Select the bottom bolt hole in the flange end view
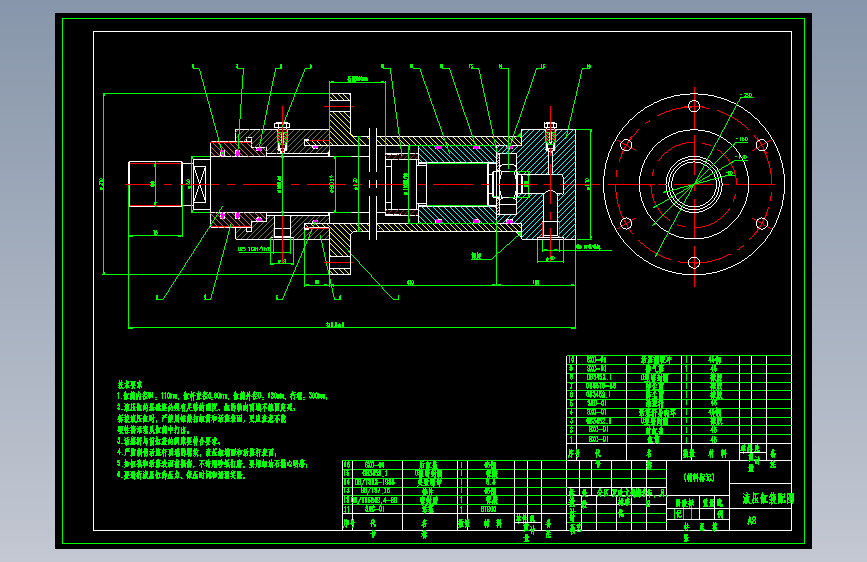The image size is (867, 562). pyautogui.click(x=694, y=263)
